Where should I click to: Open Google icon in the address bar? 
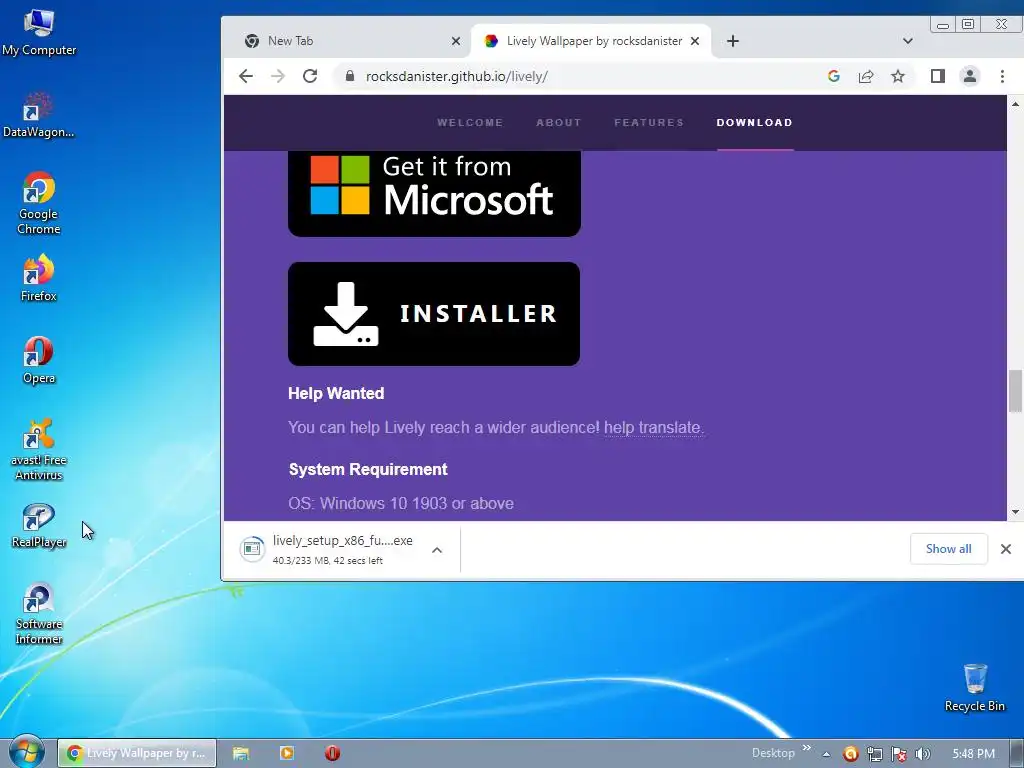point(833,76)
